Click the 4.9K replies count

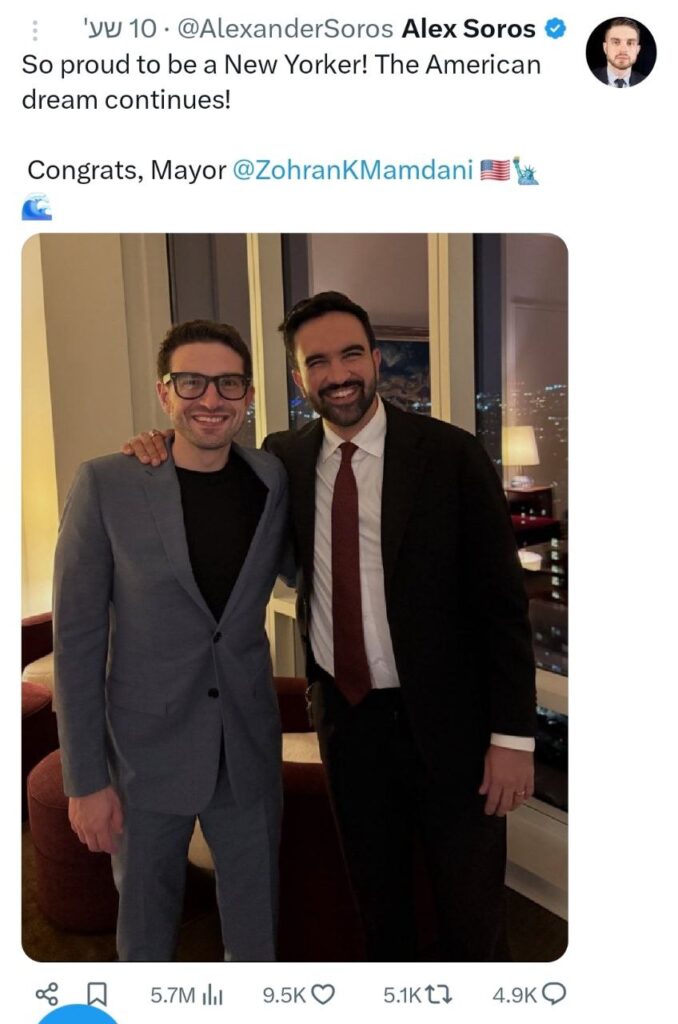[515, 995]
